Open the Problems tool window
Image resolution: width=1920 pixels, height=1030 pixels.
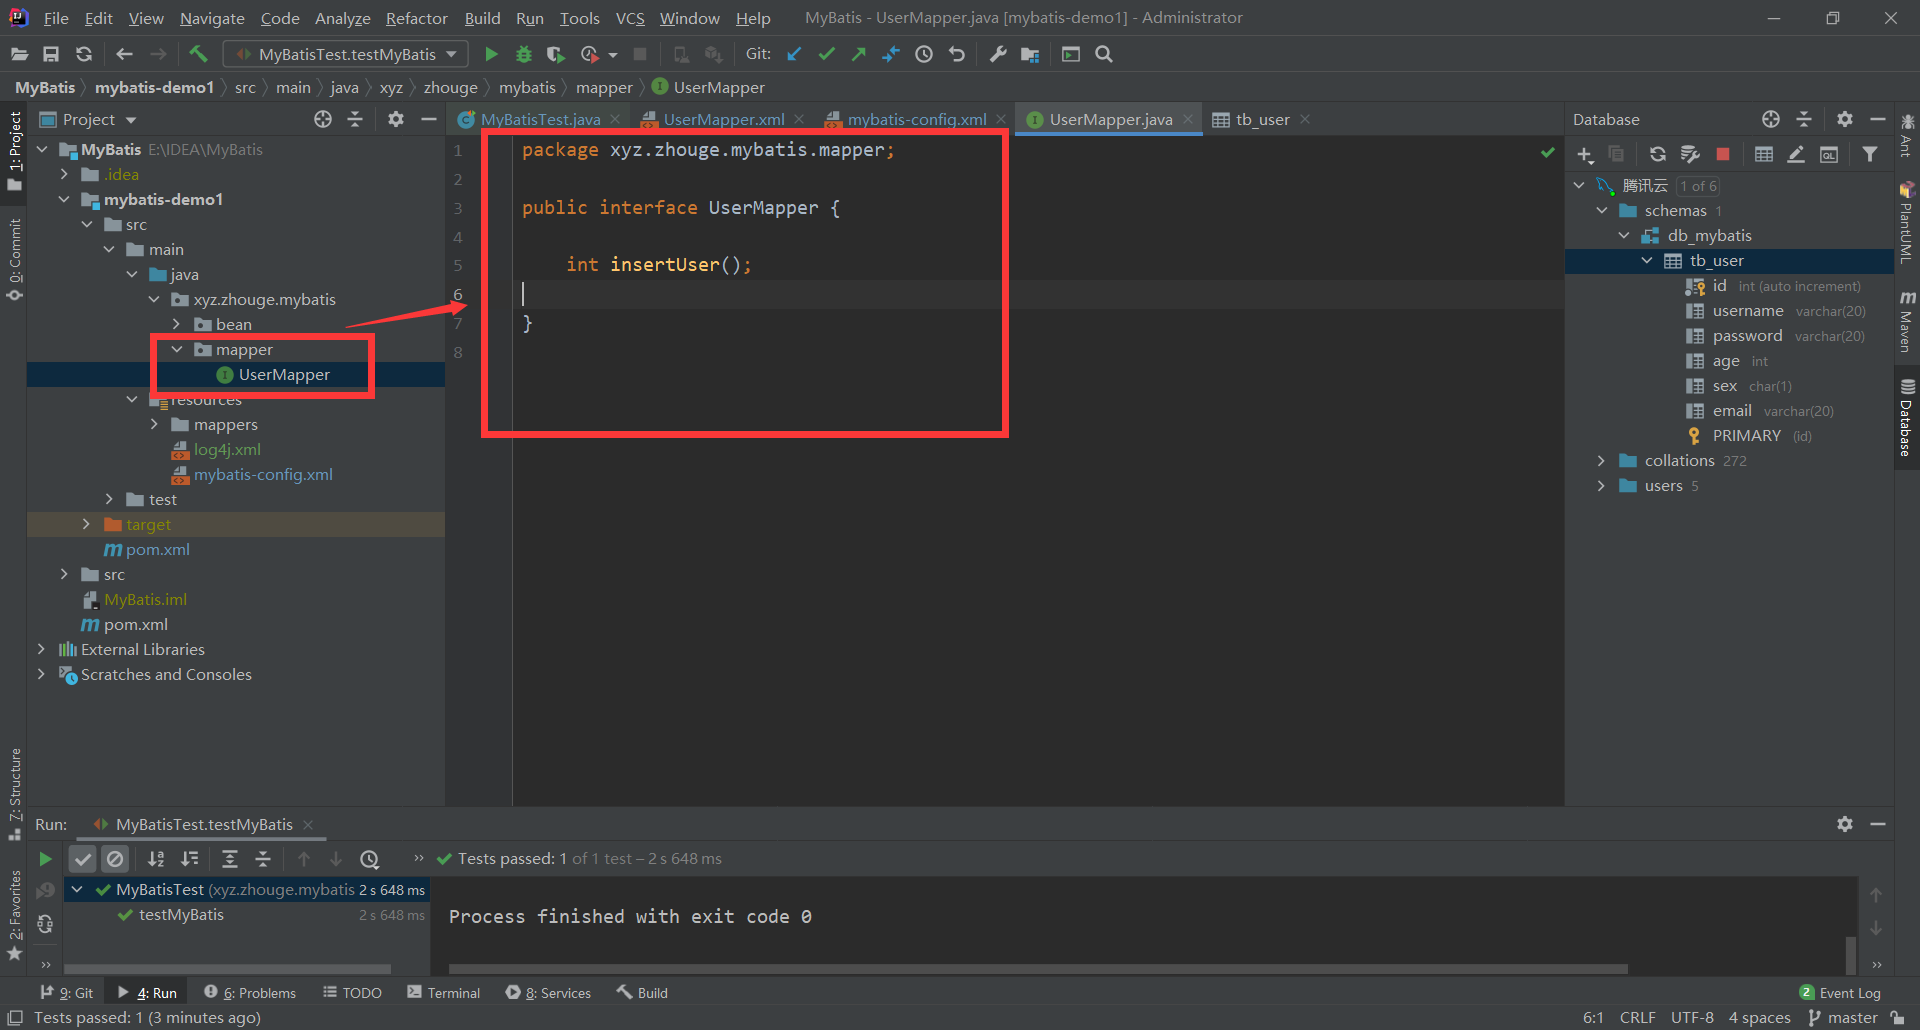pos(250,993)
